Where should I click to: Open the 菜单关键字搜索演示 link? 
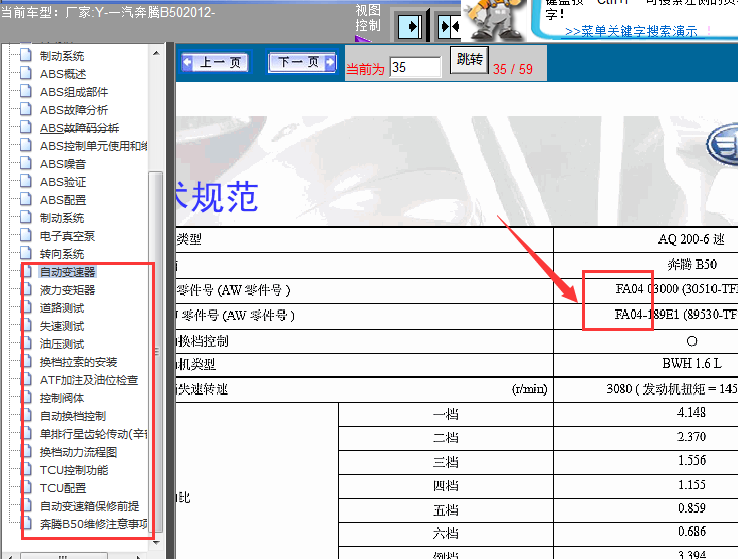tap(631, 32)
